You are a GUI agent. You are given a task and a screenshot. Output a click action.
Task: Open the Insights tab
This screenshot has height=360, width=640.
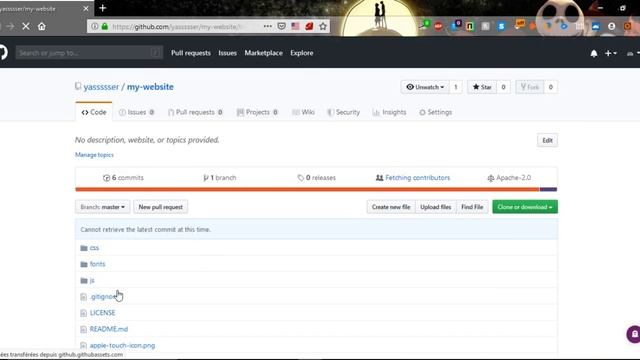pyautogui.click(x=389, y=112)
